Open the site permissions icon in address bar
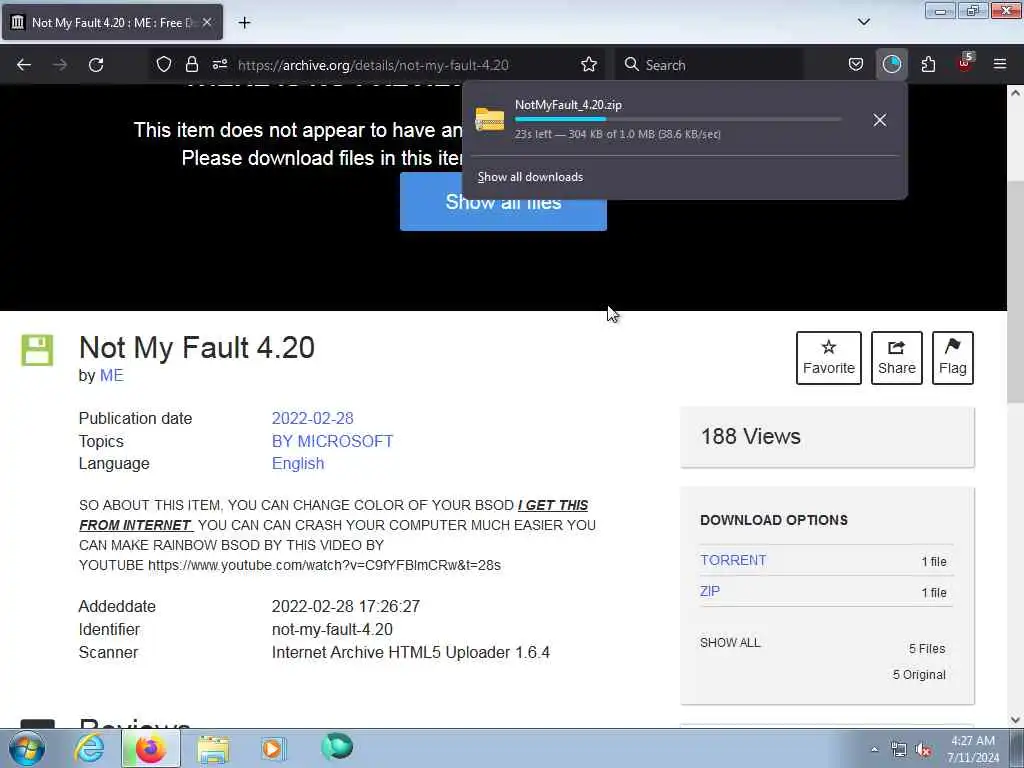 click(219, 65)
